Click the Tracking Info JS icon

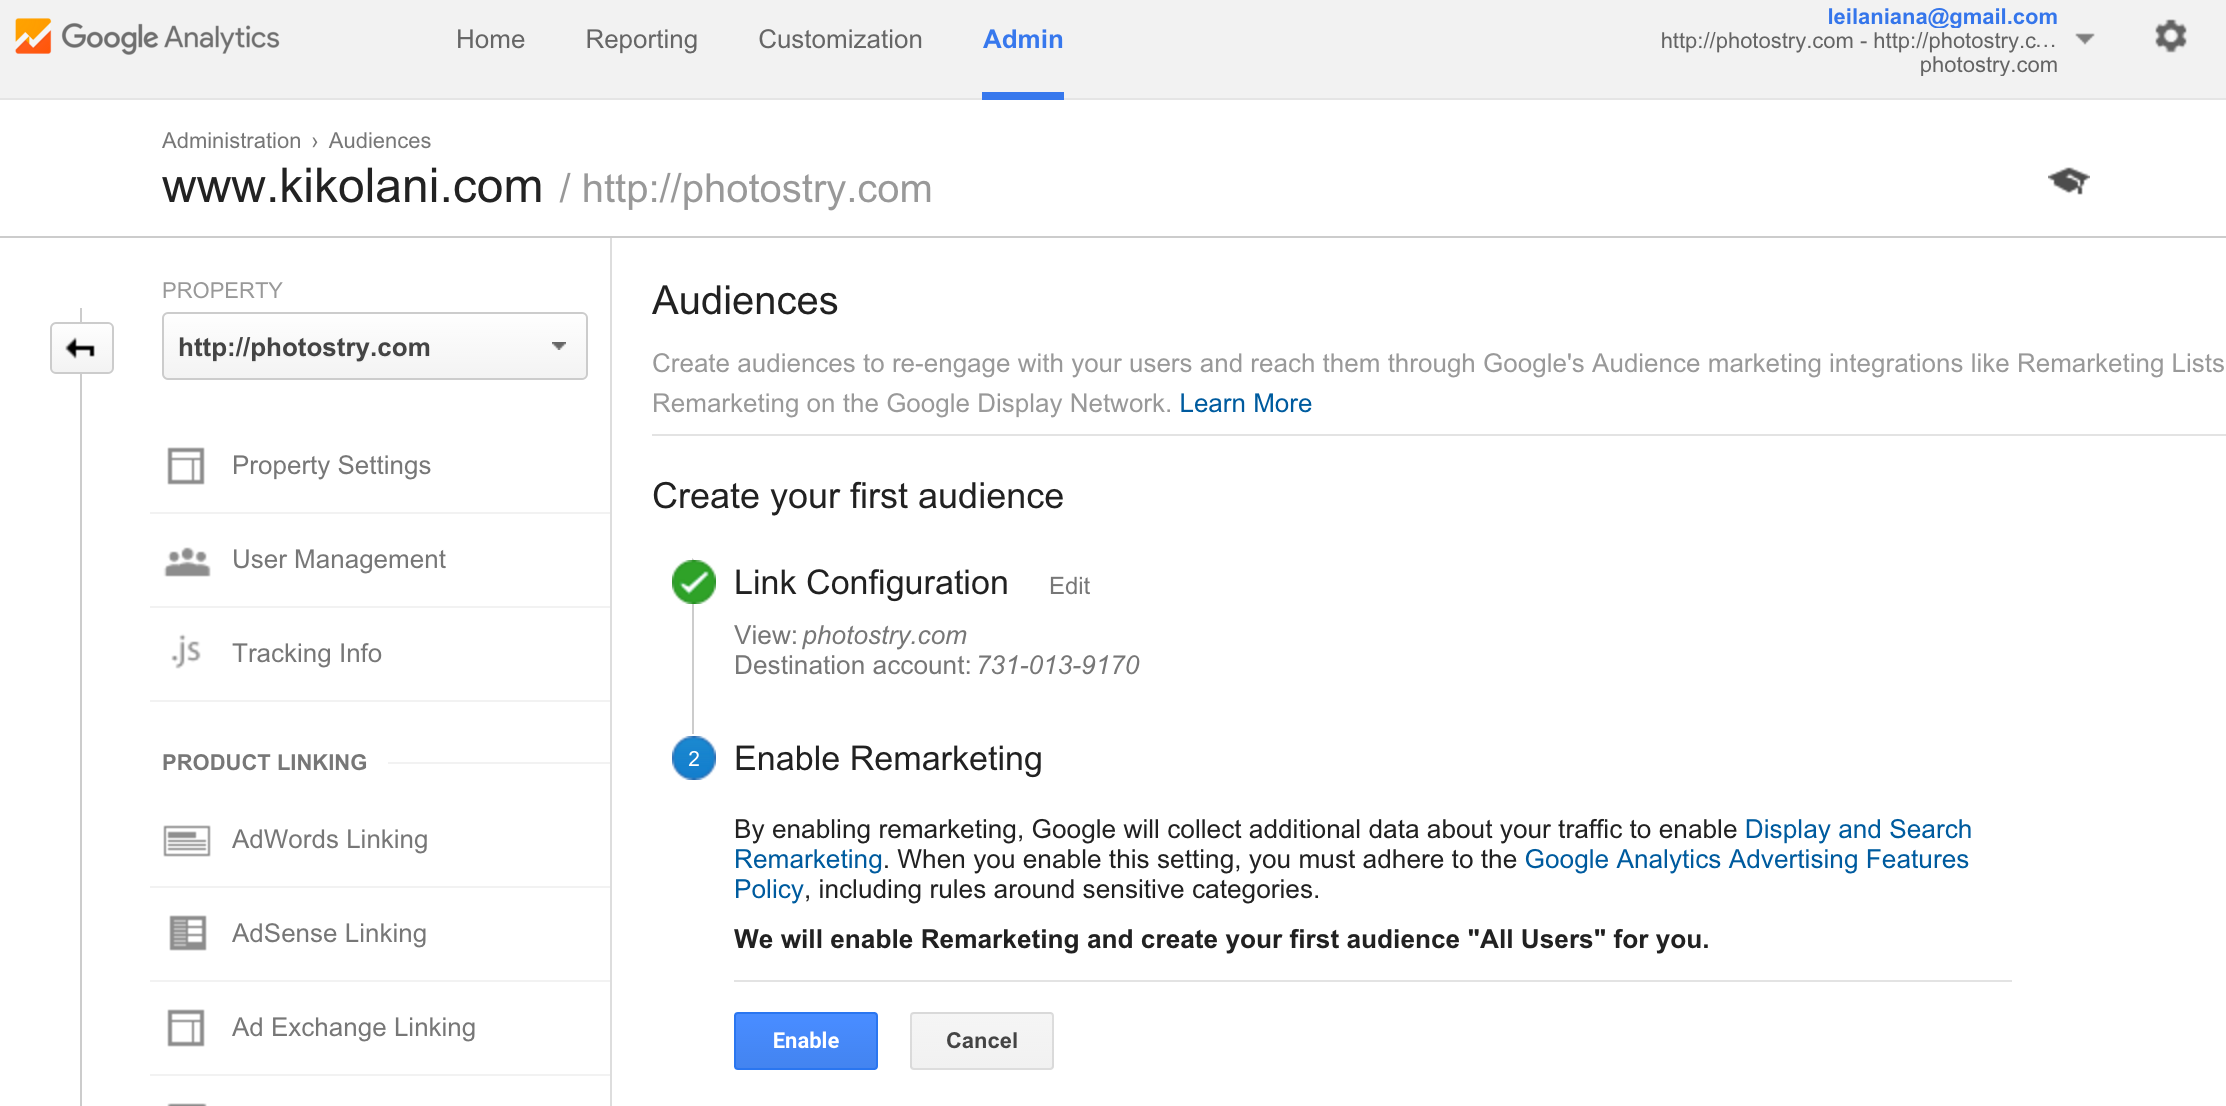point(185,653)
